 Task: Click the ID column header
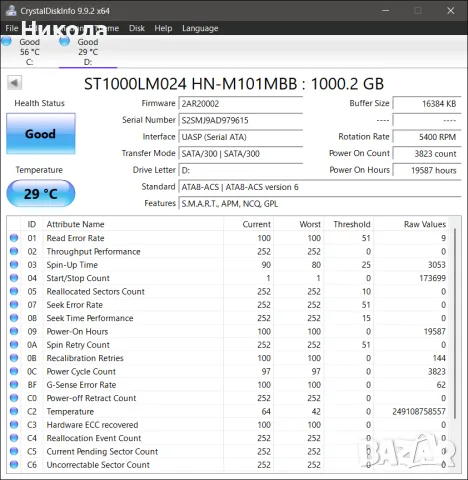tap(32, 224)
